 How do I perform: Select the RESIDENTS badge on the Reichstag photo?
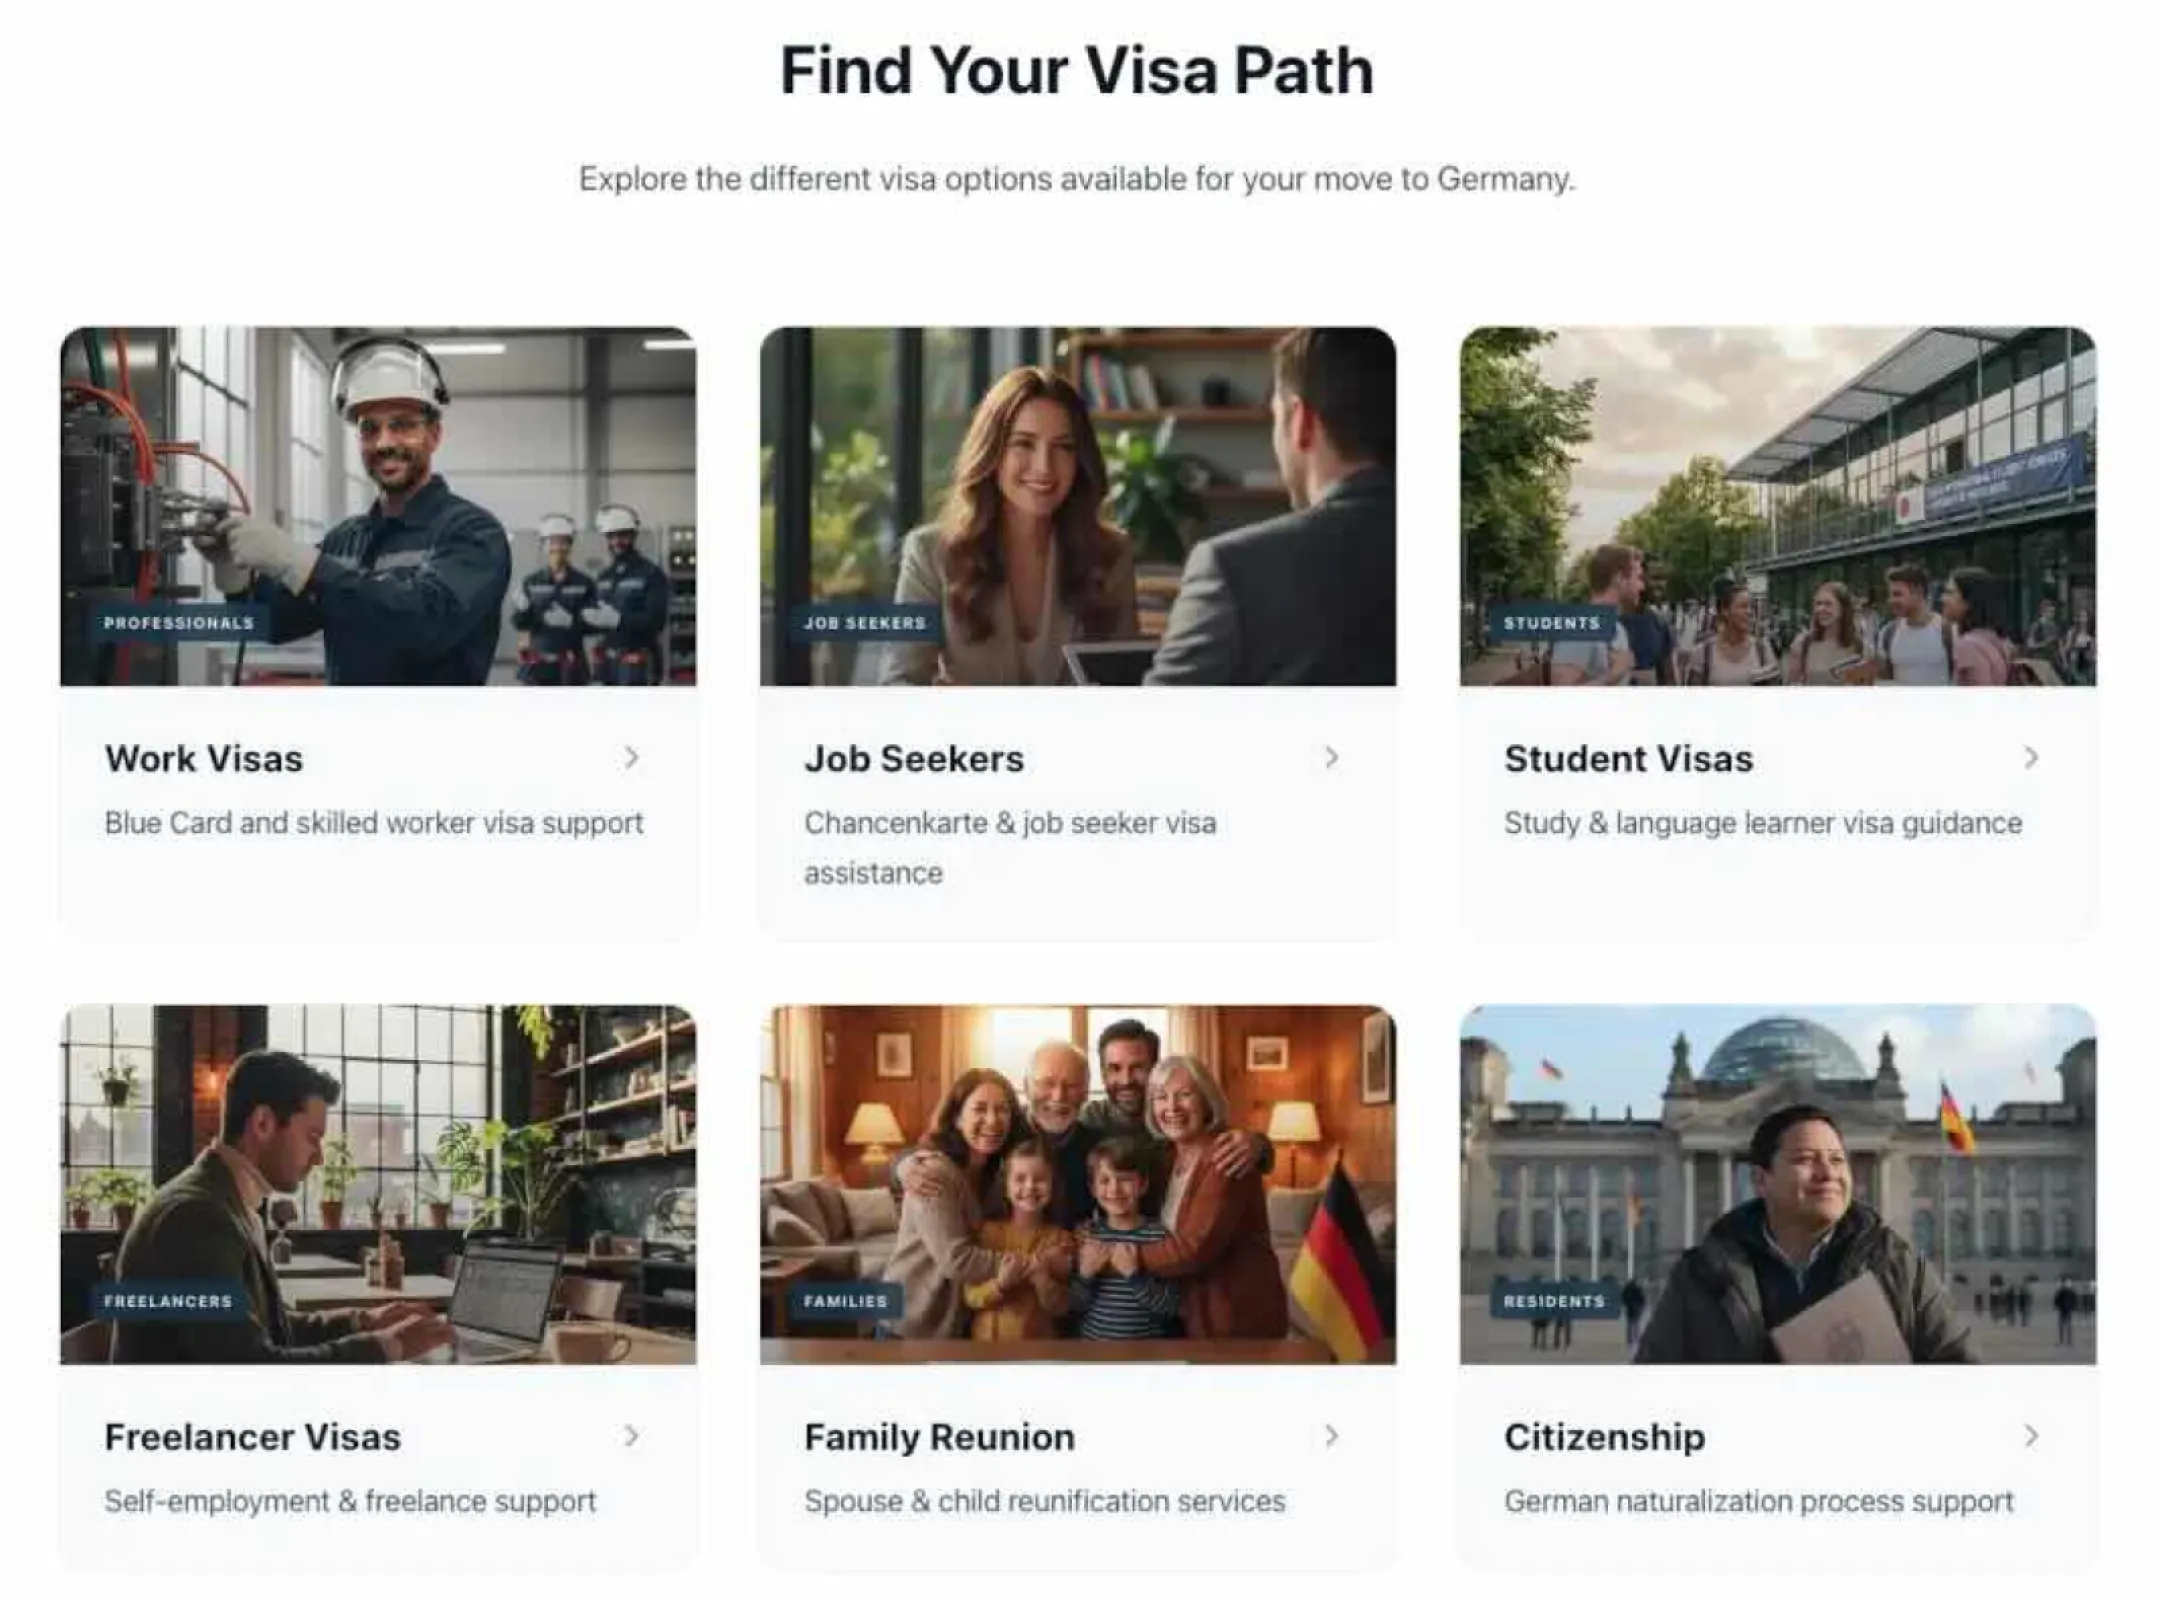point(1554,1301)
